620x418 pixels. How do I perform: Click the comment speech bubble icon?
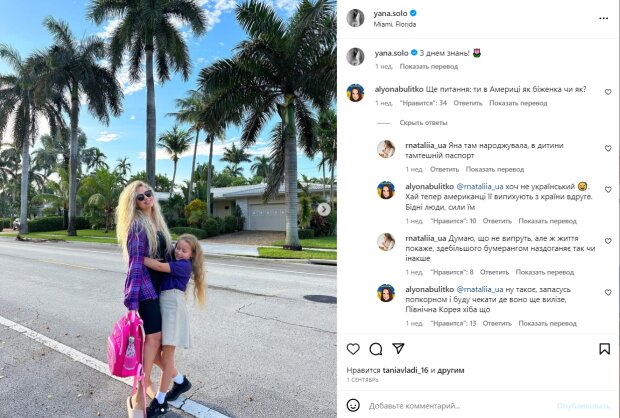376,349
